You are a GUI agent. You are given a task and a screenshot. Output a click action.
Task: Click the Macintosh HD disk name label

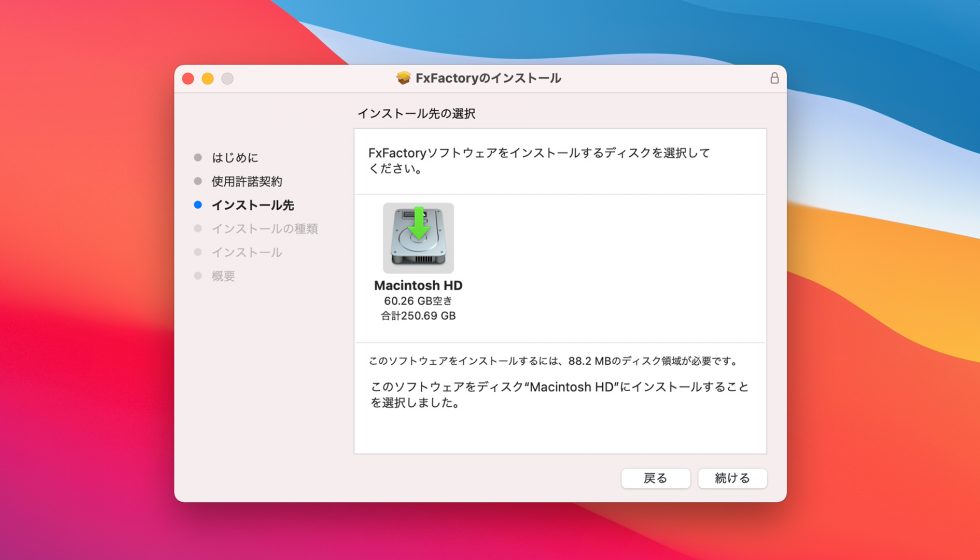(x=418, y=286)
